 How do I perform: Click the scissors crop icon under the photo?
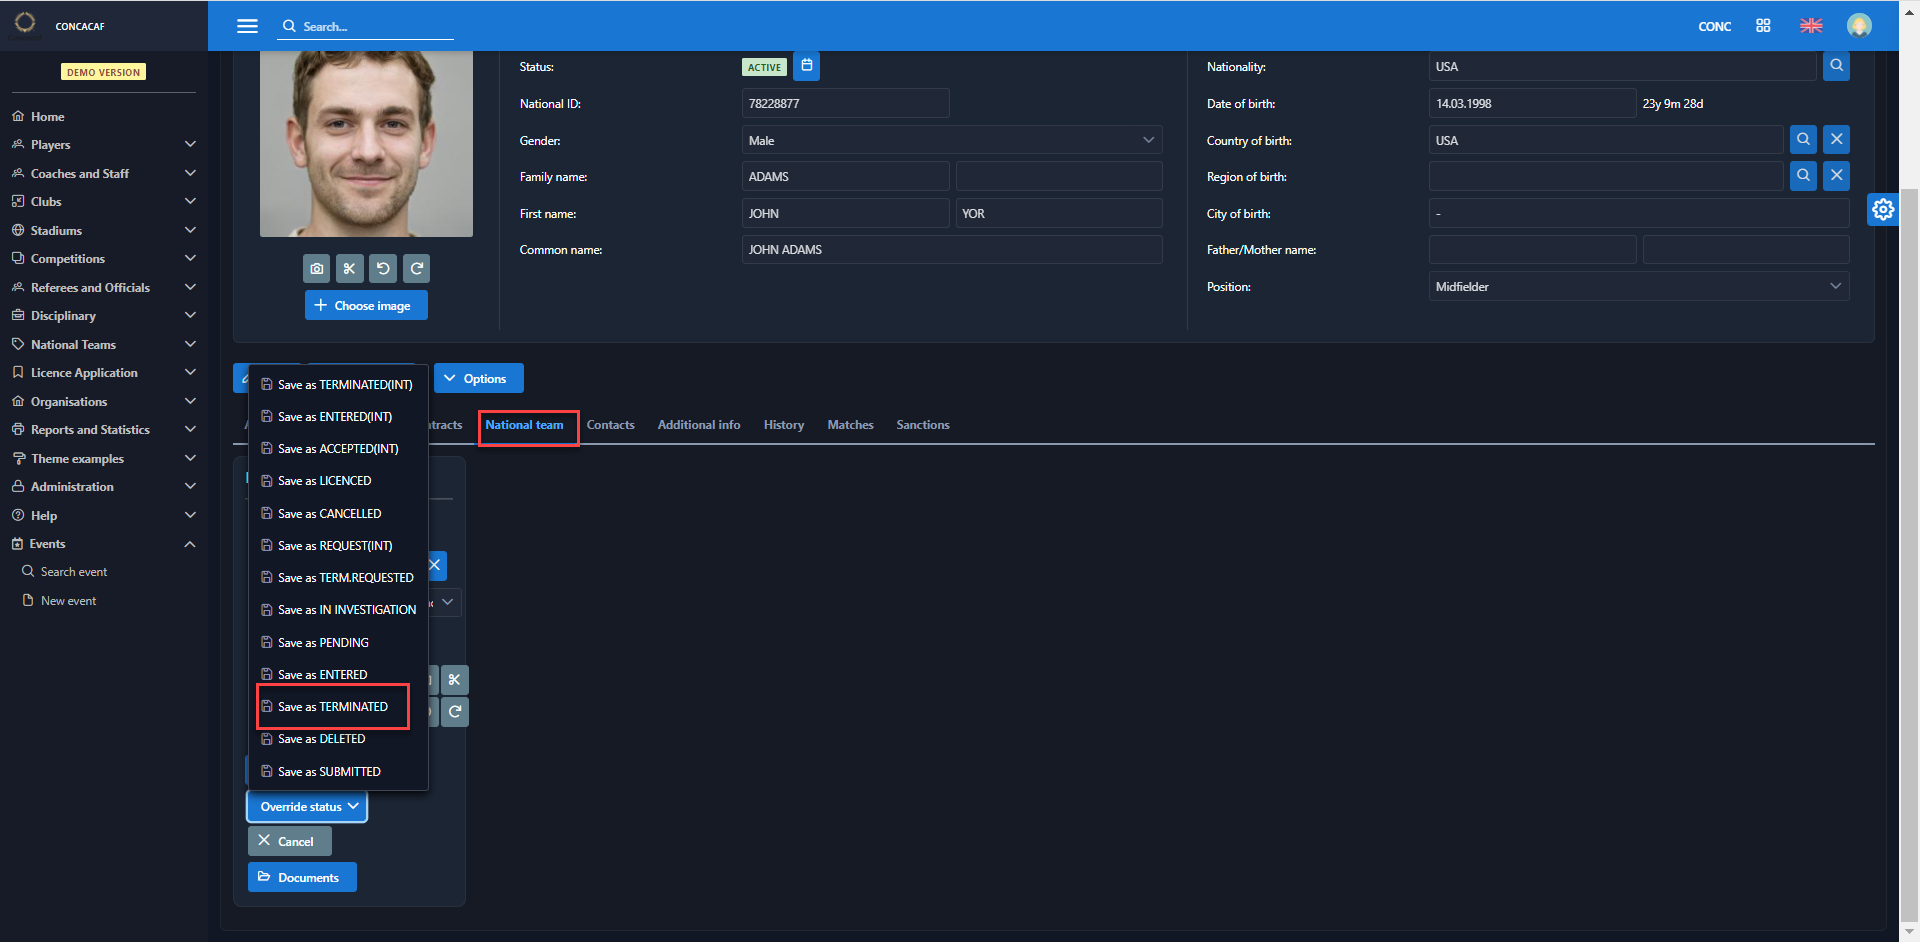point(349,268)
